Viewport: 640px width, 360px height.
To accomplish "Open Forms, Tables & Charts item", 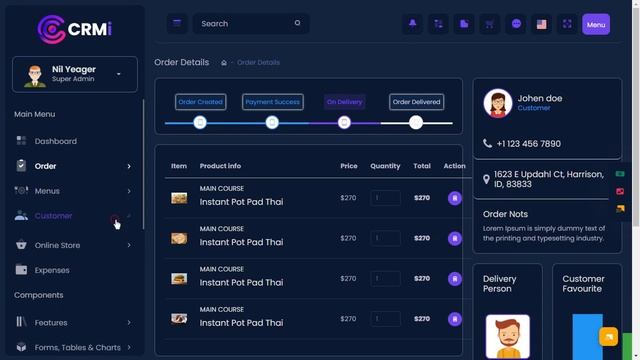I will click(78, 347).
